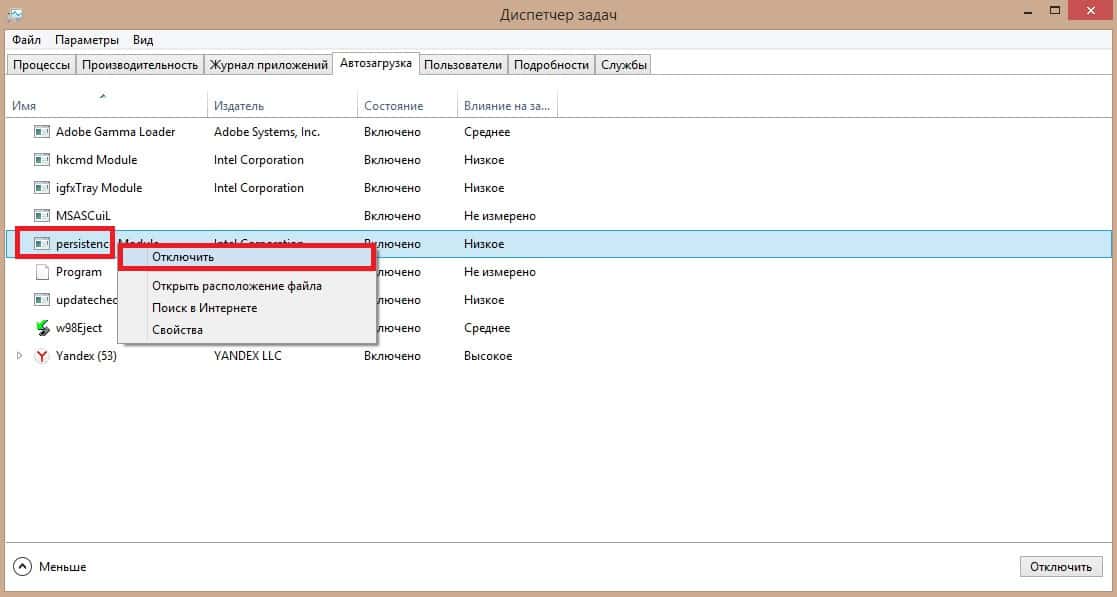Click the blank Program file icon
This screenshot has height=597, width=1117.
41,272
